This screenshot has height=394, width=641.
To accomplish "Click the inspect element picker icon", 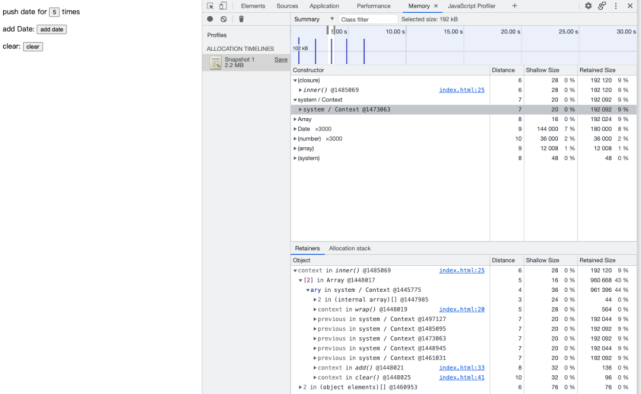I will click(x=210, y=6).
